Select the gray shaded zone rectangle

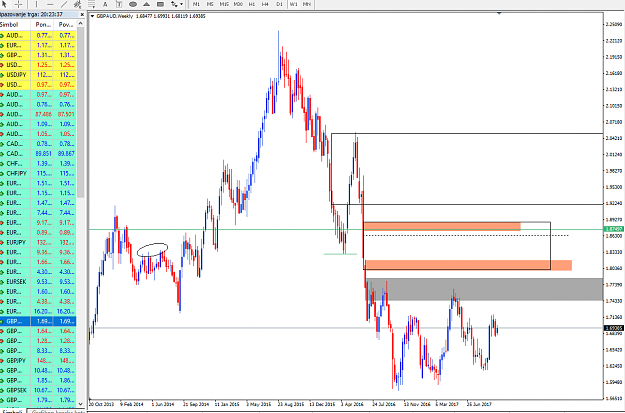[484, 289]
